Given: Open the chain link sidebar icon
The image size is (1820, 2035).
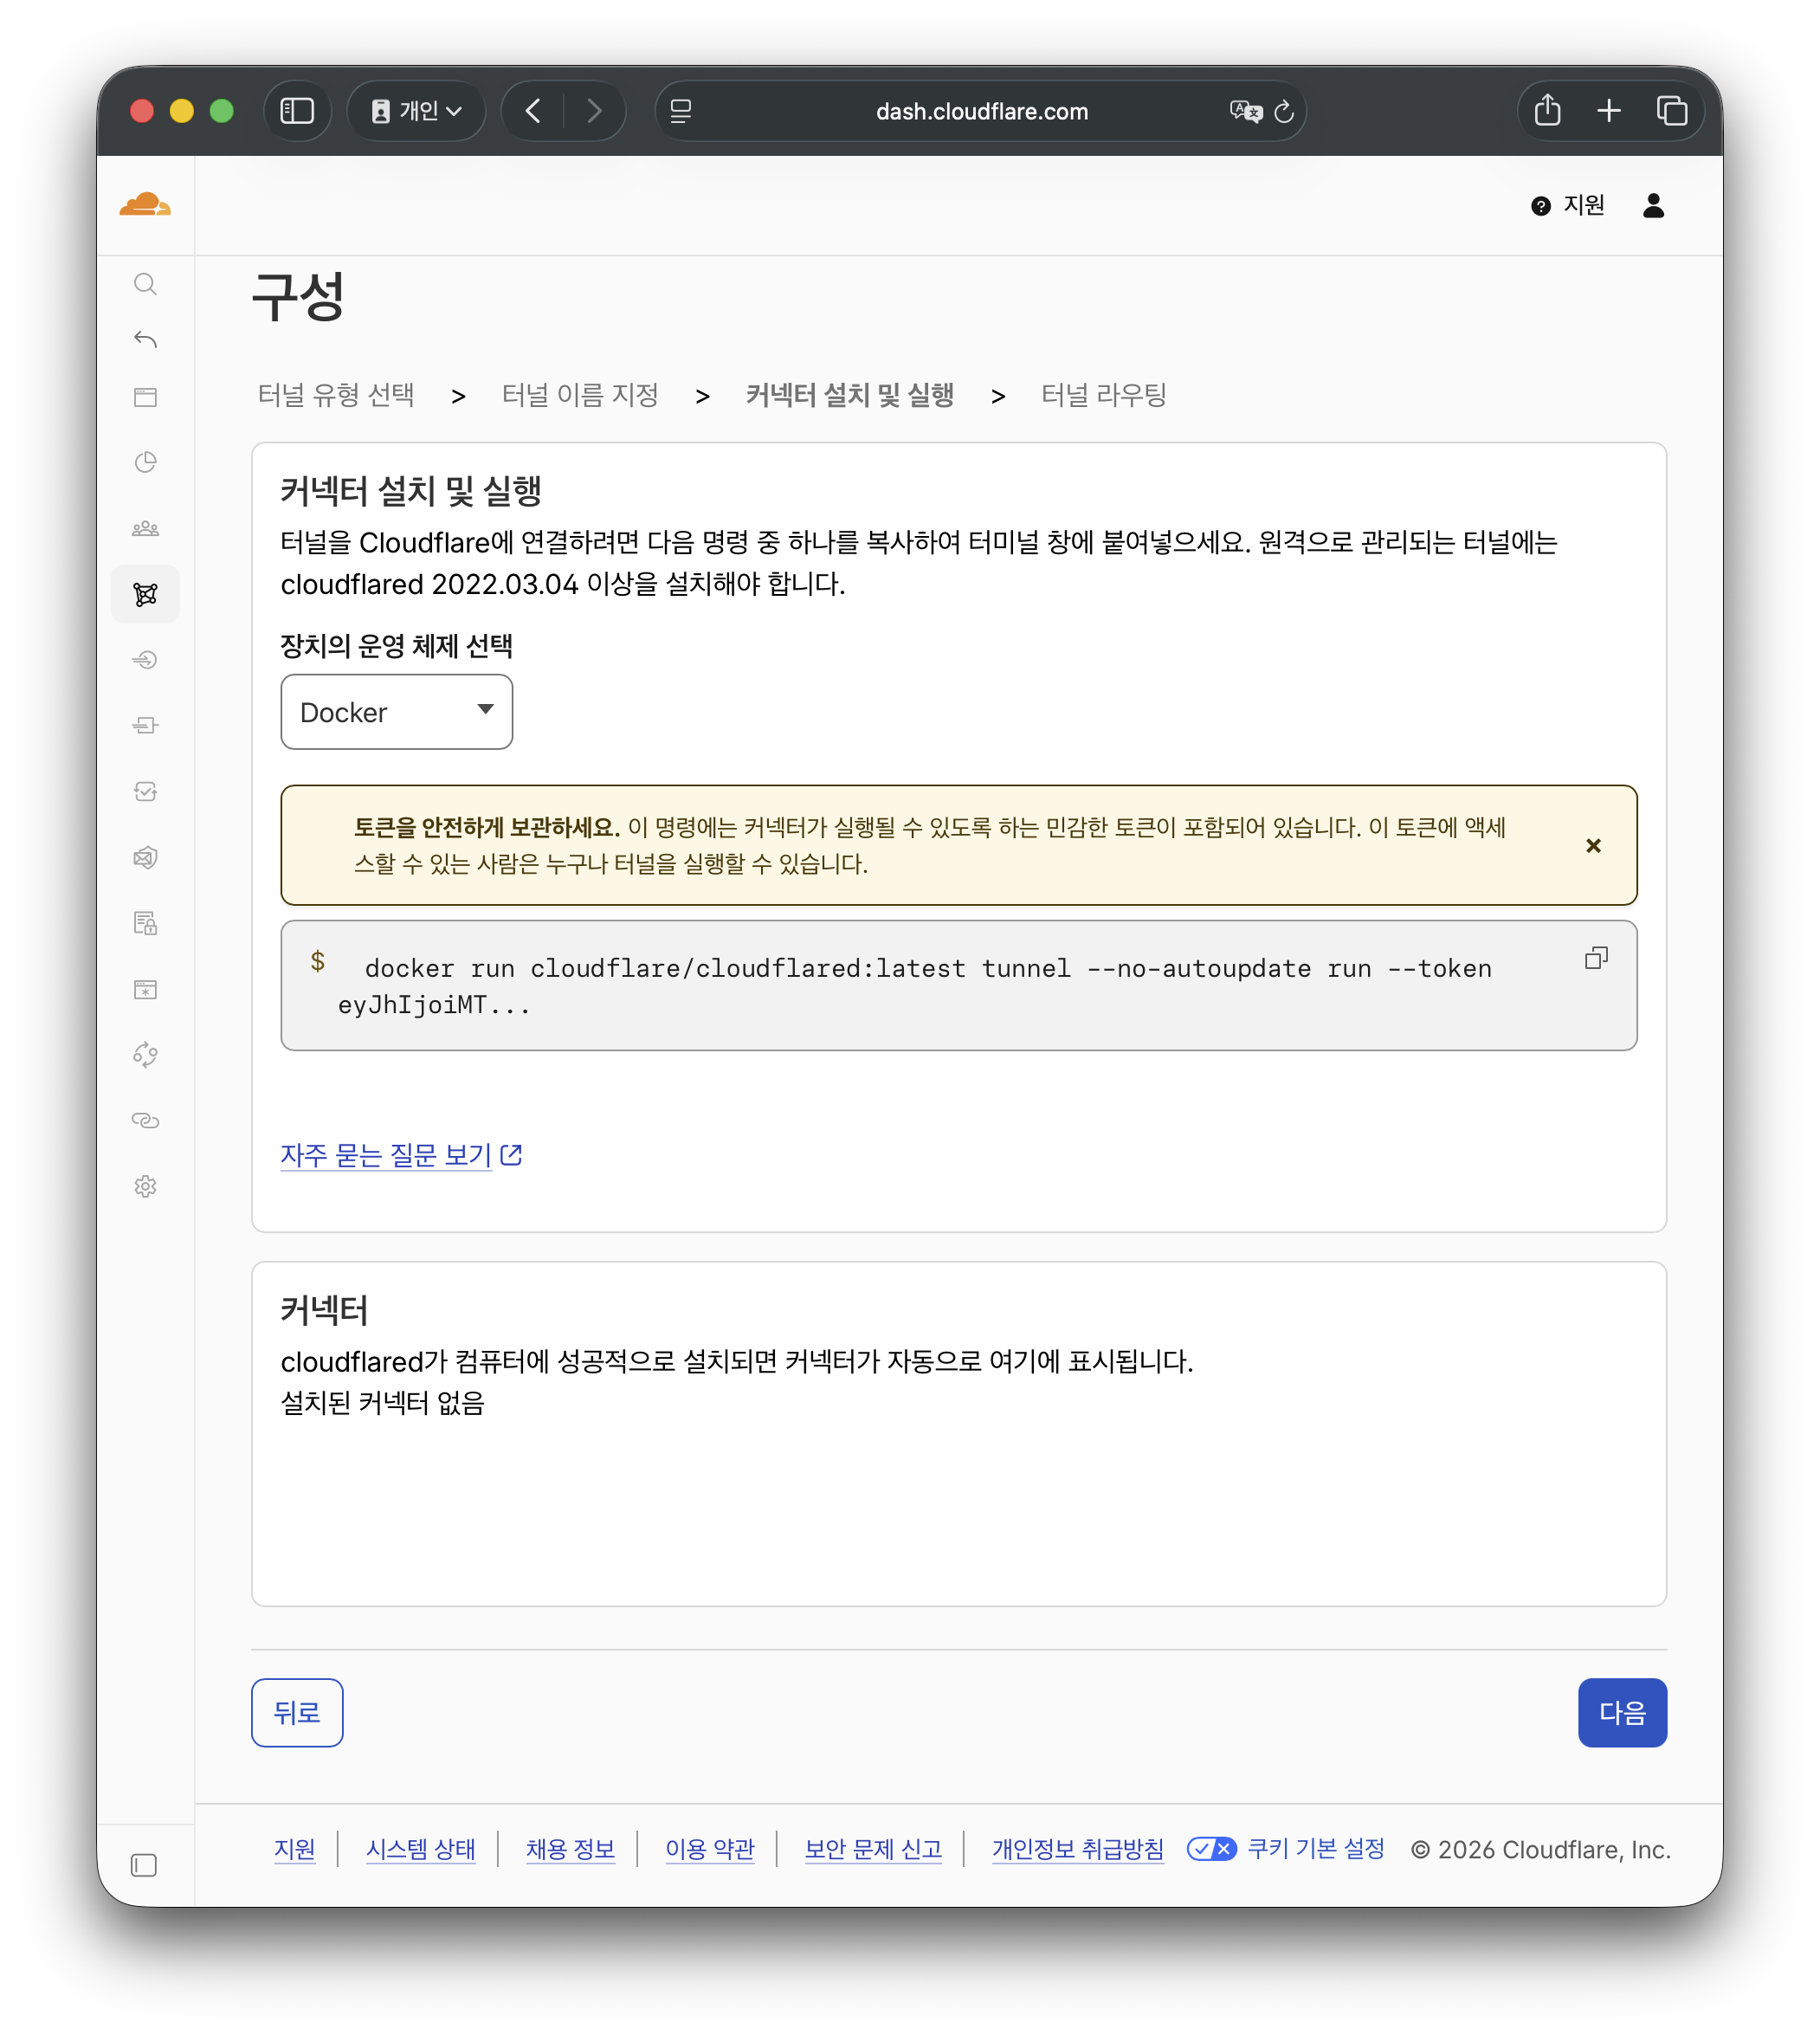Looking at the screenshot, I should [145, 1121].
